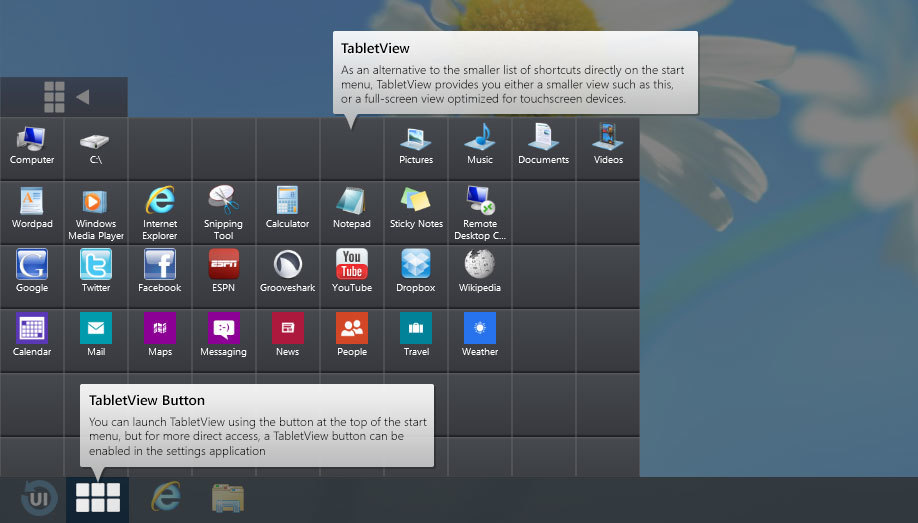Screen dimensions: 918x523
Task: Open the Wikipedia shortcut tile
Action: [x=479, y=276]
